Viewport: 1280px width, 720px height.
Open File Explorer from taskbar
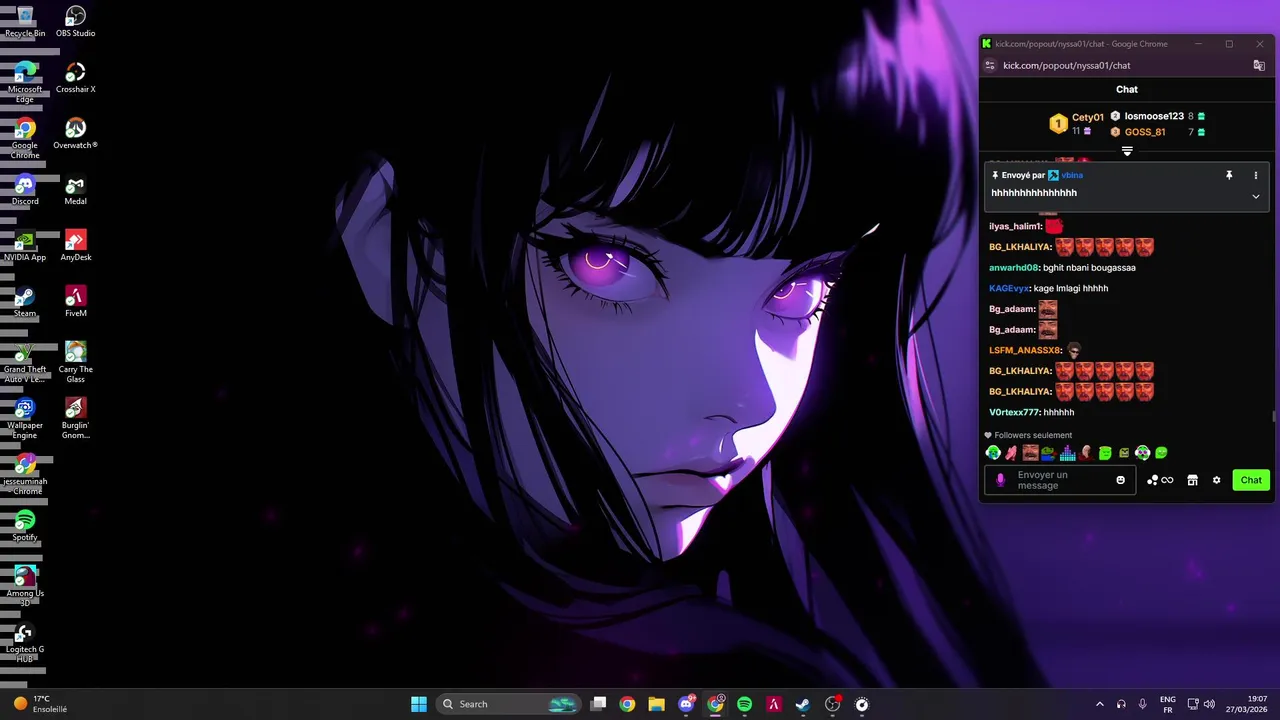click(656, 704)
